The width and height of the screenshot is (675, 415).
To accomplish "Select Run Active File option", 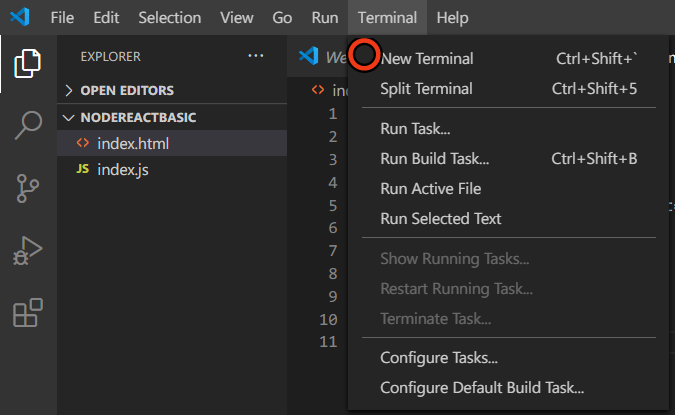I will tap(430, 188).
